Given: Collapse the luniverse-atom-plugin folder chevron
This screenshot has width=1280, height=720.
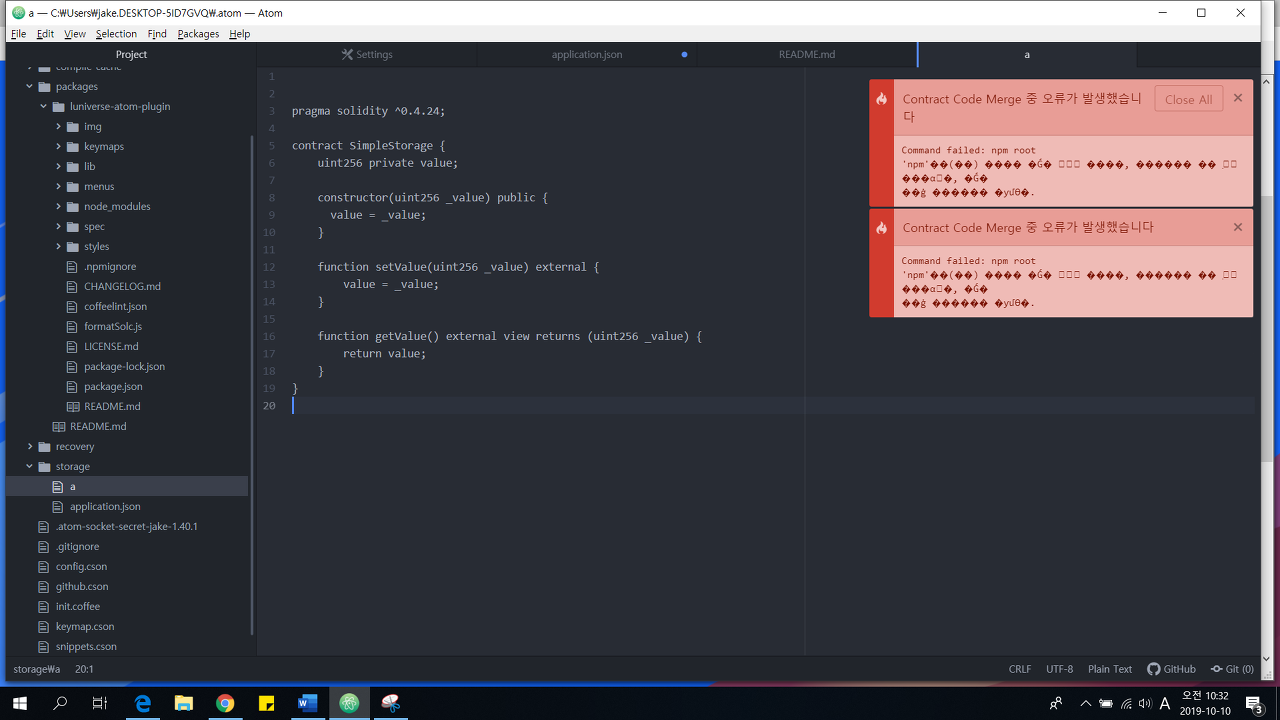Looking at the screenshot, I should (44, 106).
